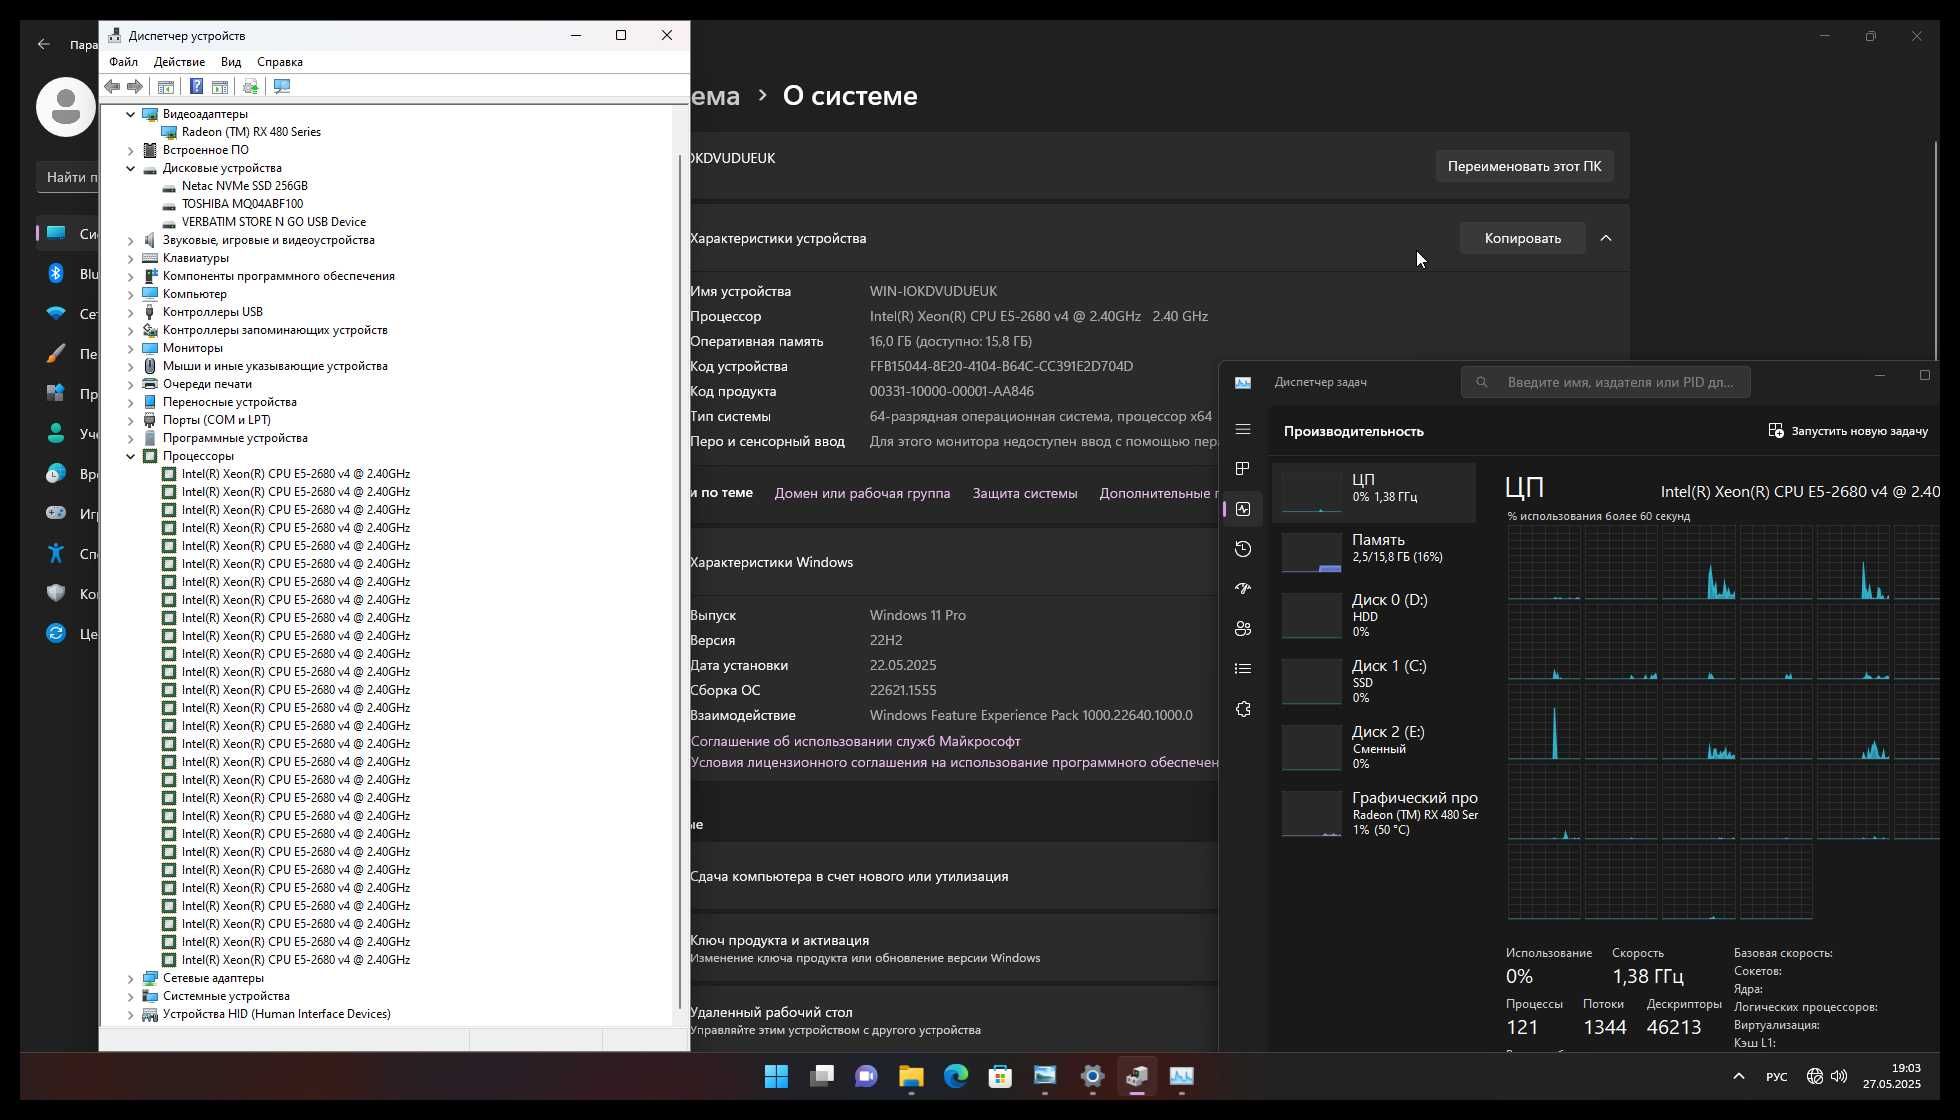
Task: Select Порты (COM и LPT) item
Action: 217,420
